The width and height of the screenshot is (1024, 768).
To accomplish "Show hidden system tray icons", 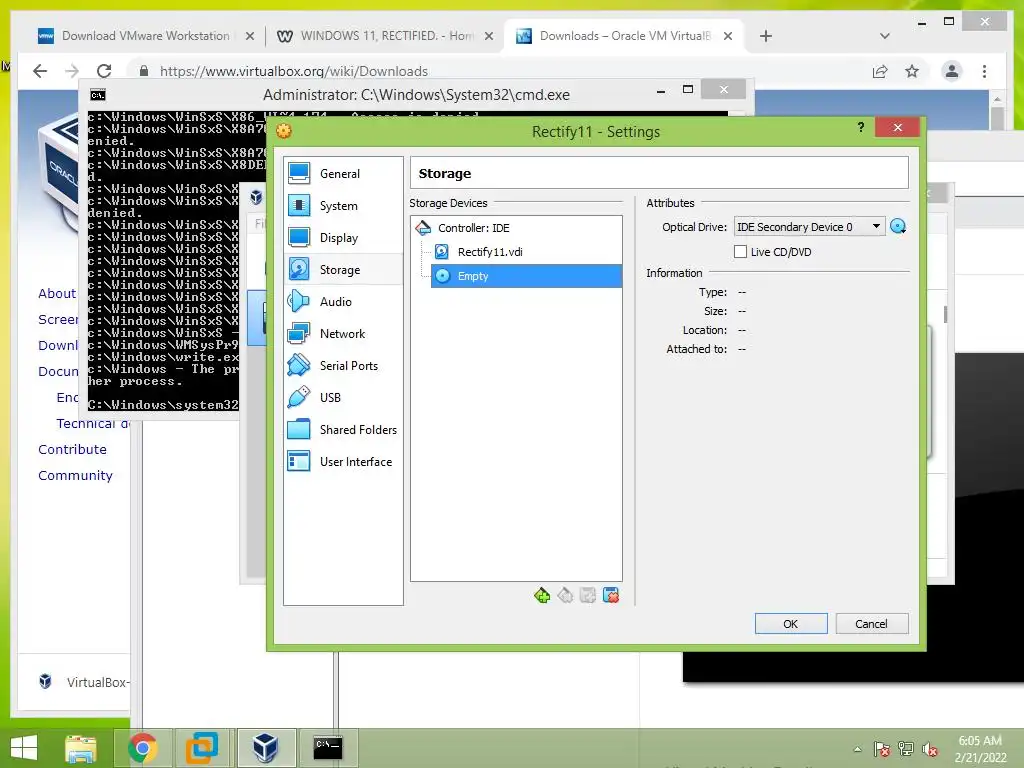I will 857,749.
